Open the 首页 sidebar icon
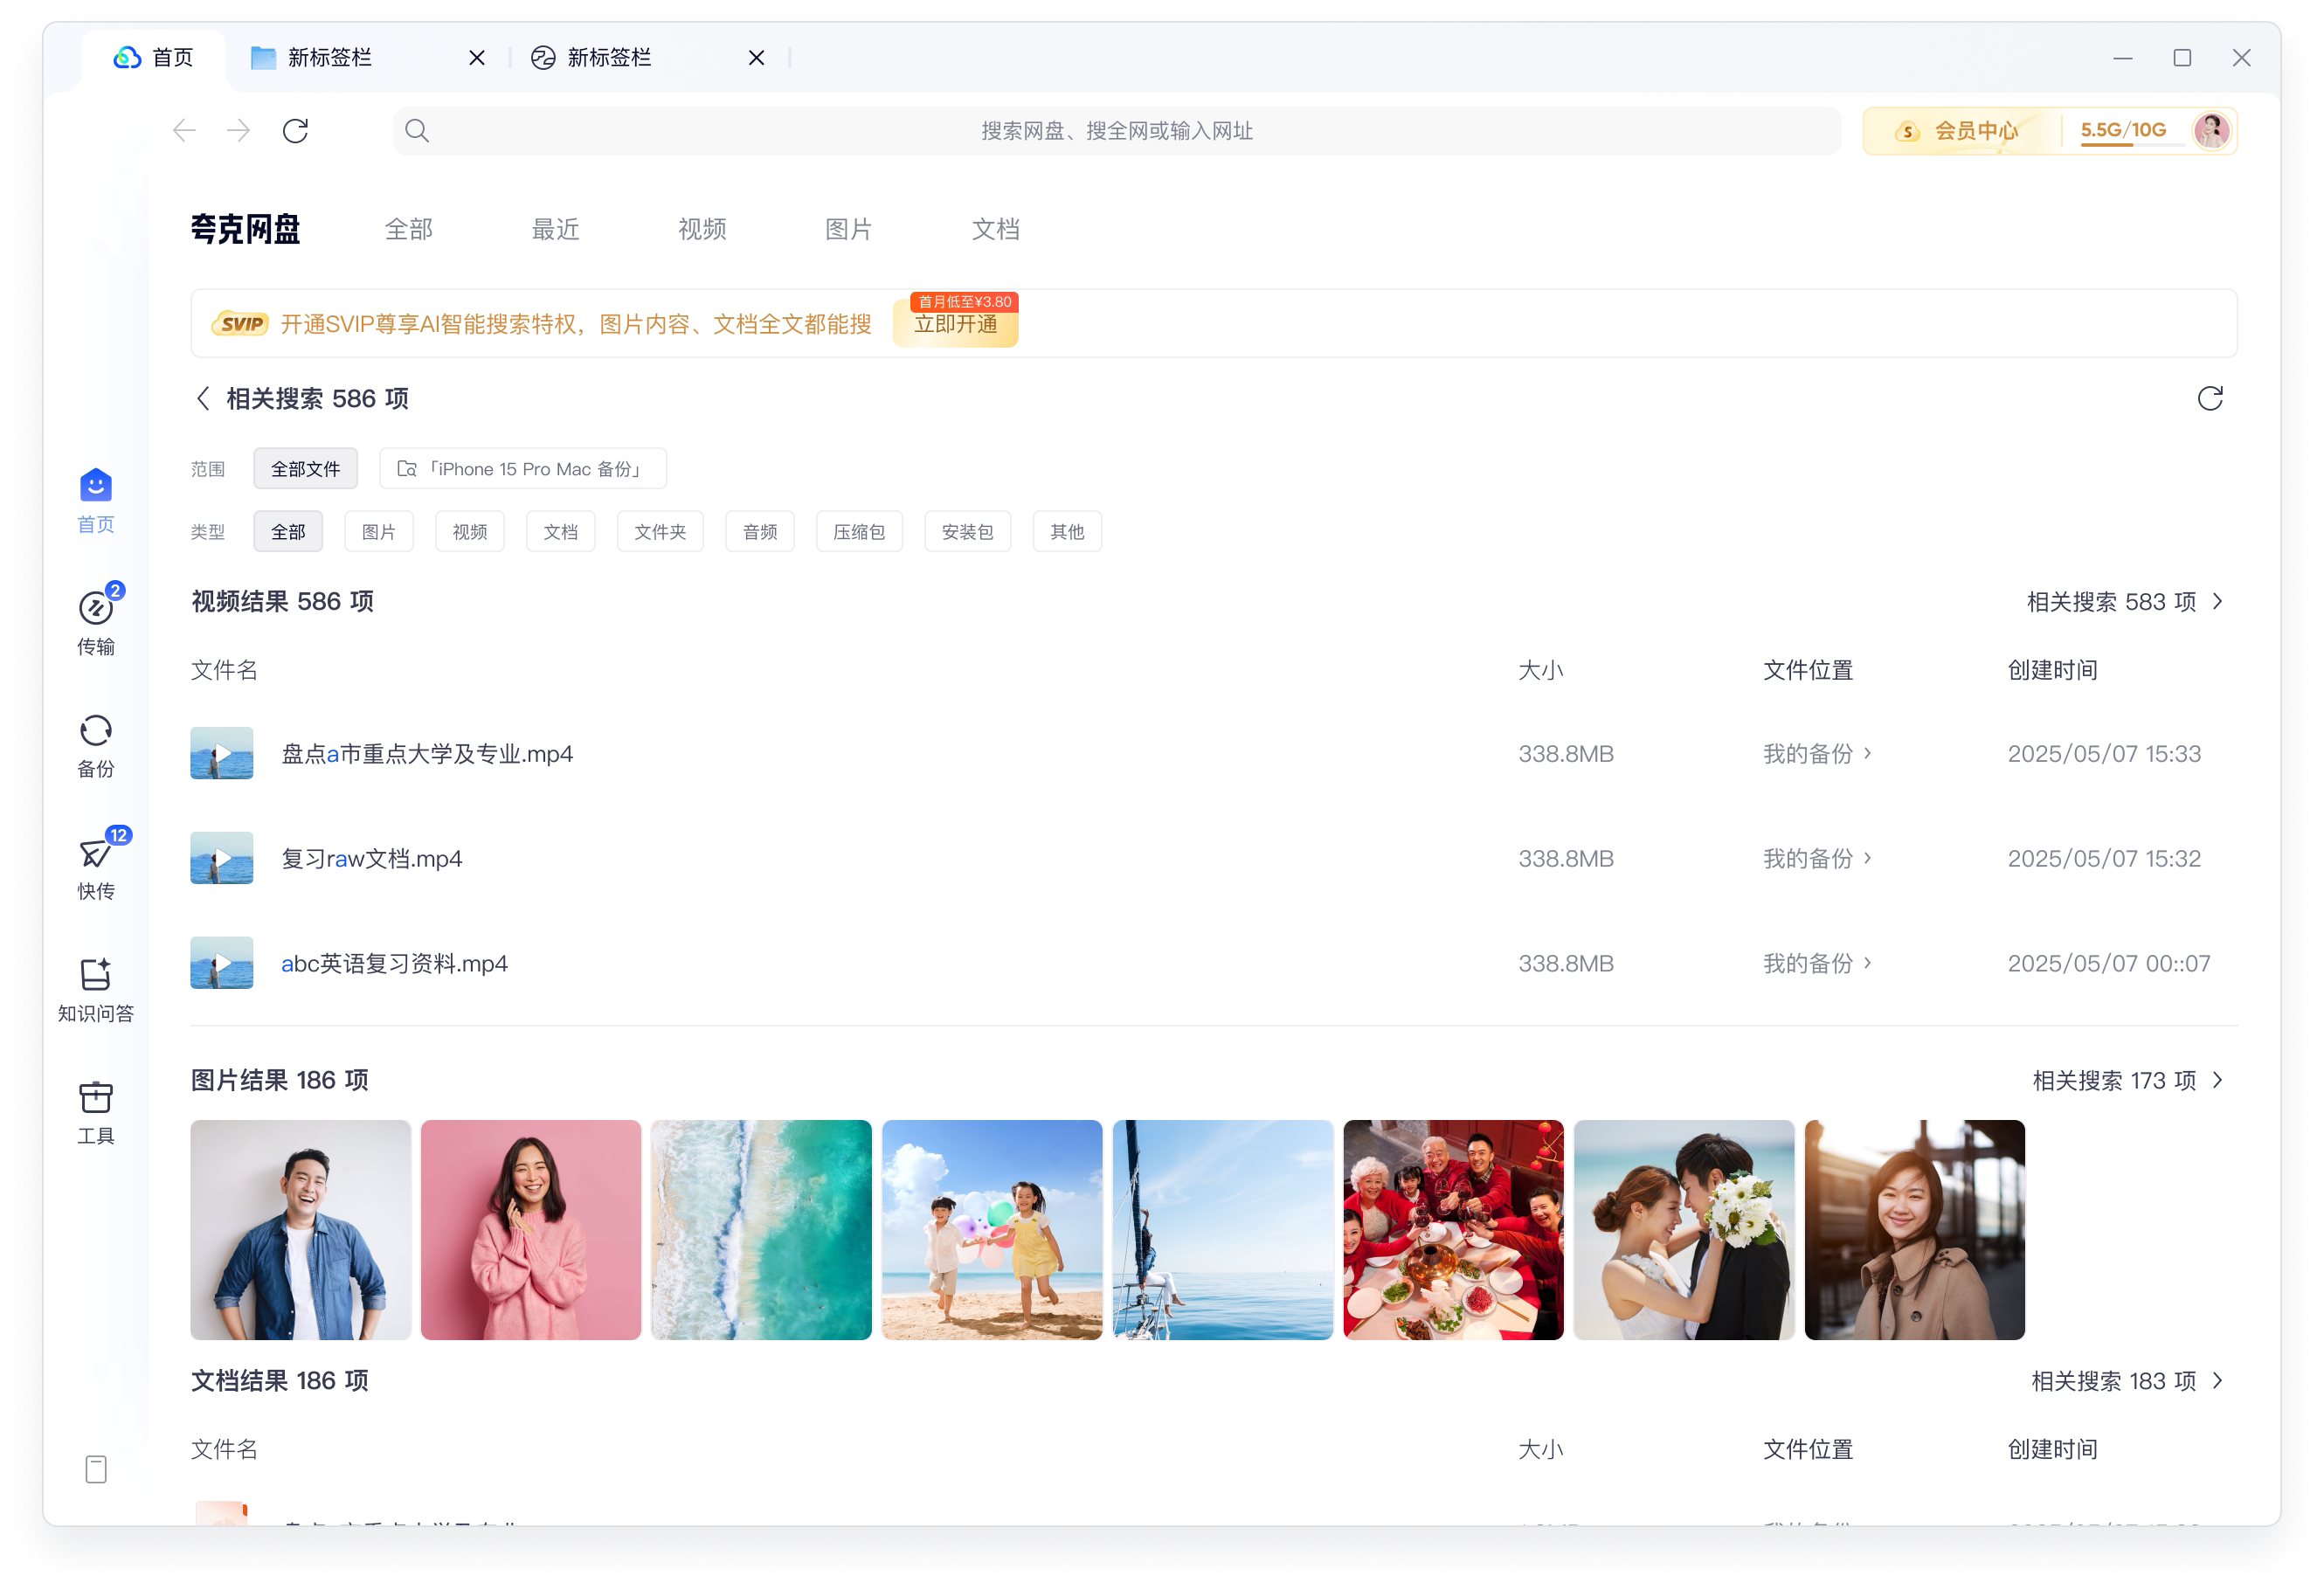Screen dimensions: 2324x1590 [96, 500]
